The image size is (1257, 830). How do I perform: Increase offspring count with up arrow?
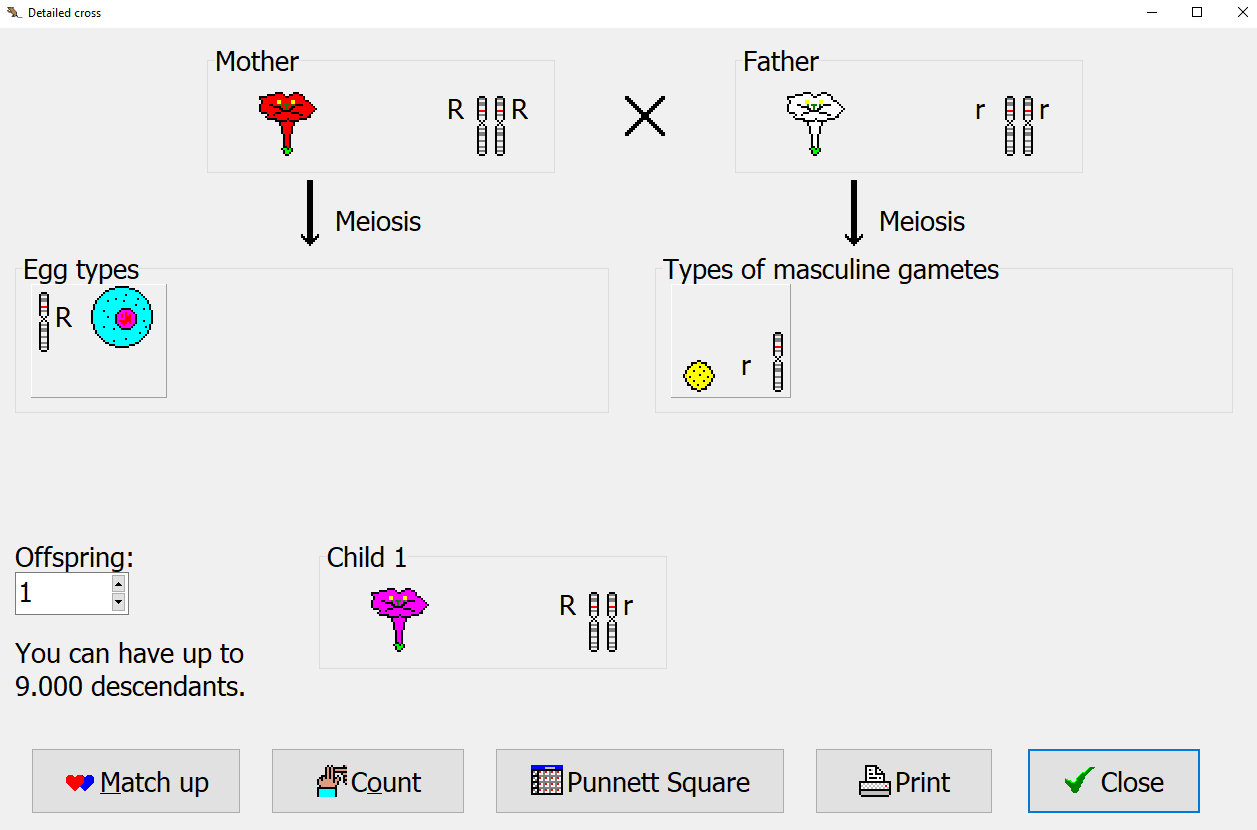click(x=119, y=584)
